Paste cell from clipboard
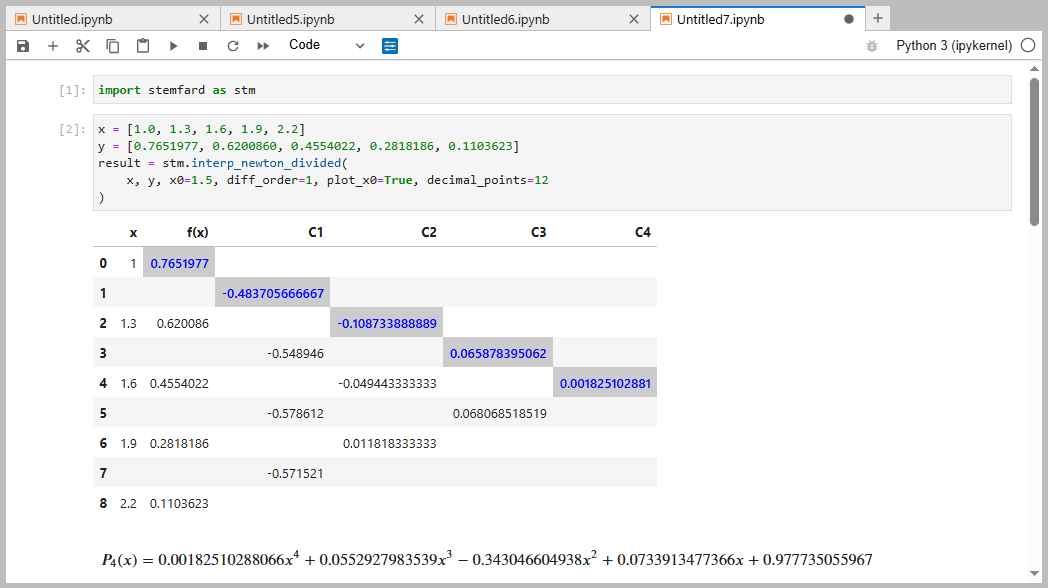The height and width of the screenshot is (588, 1048). point(143,46)
